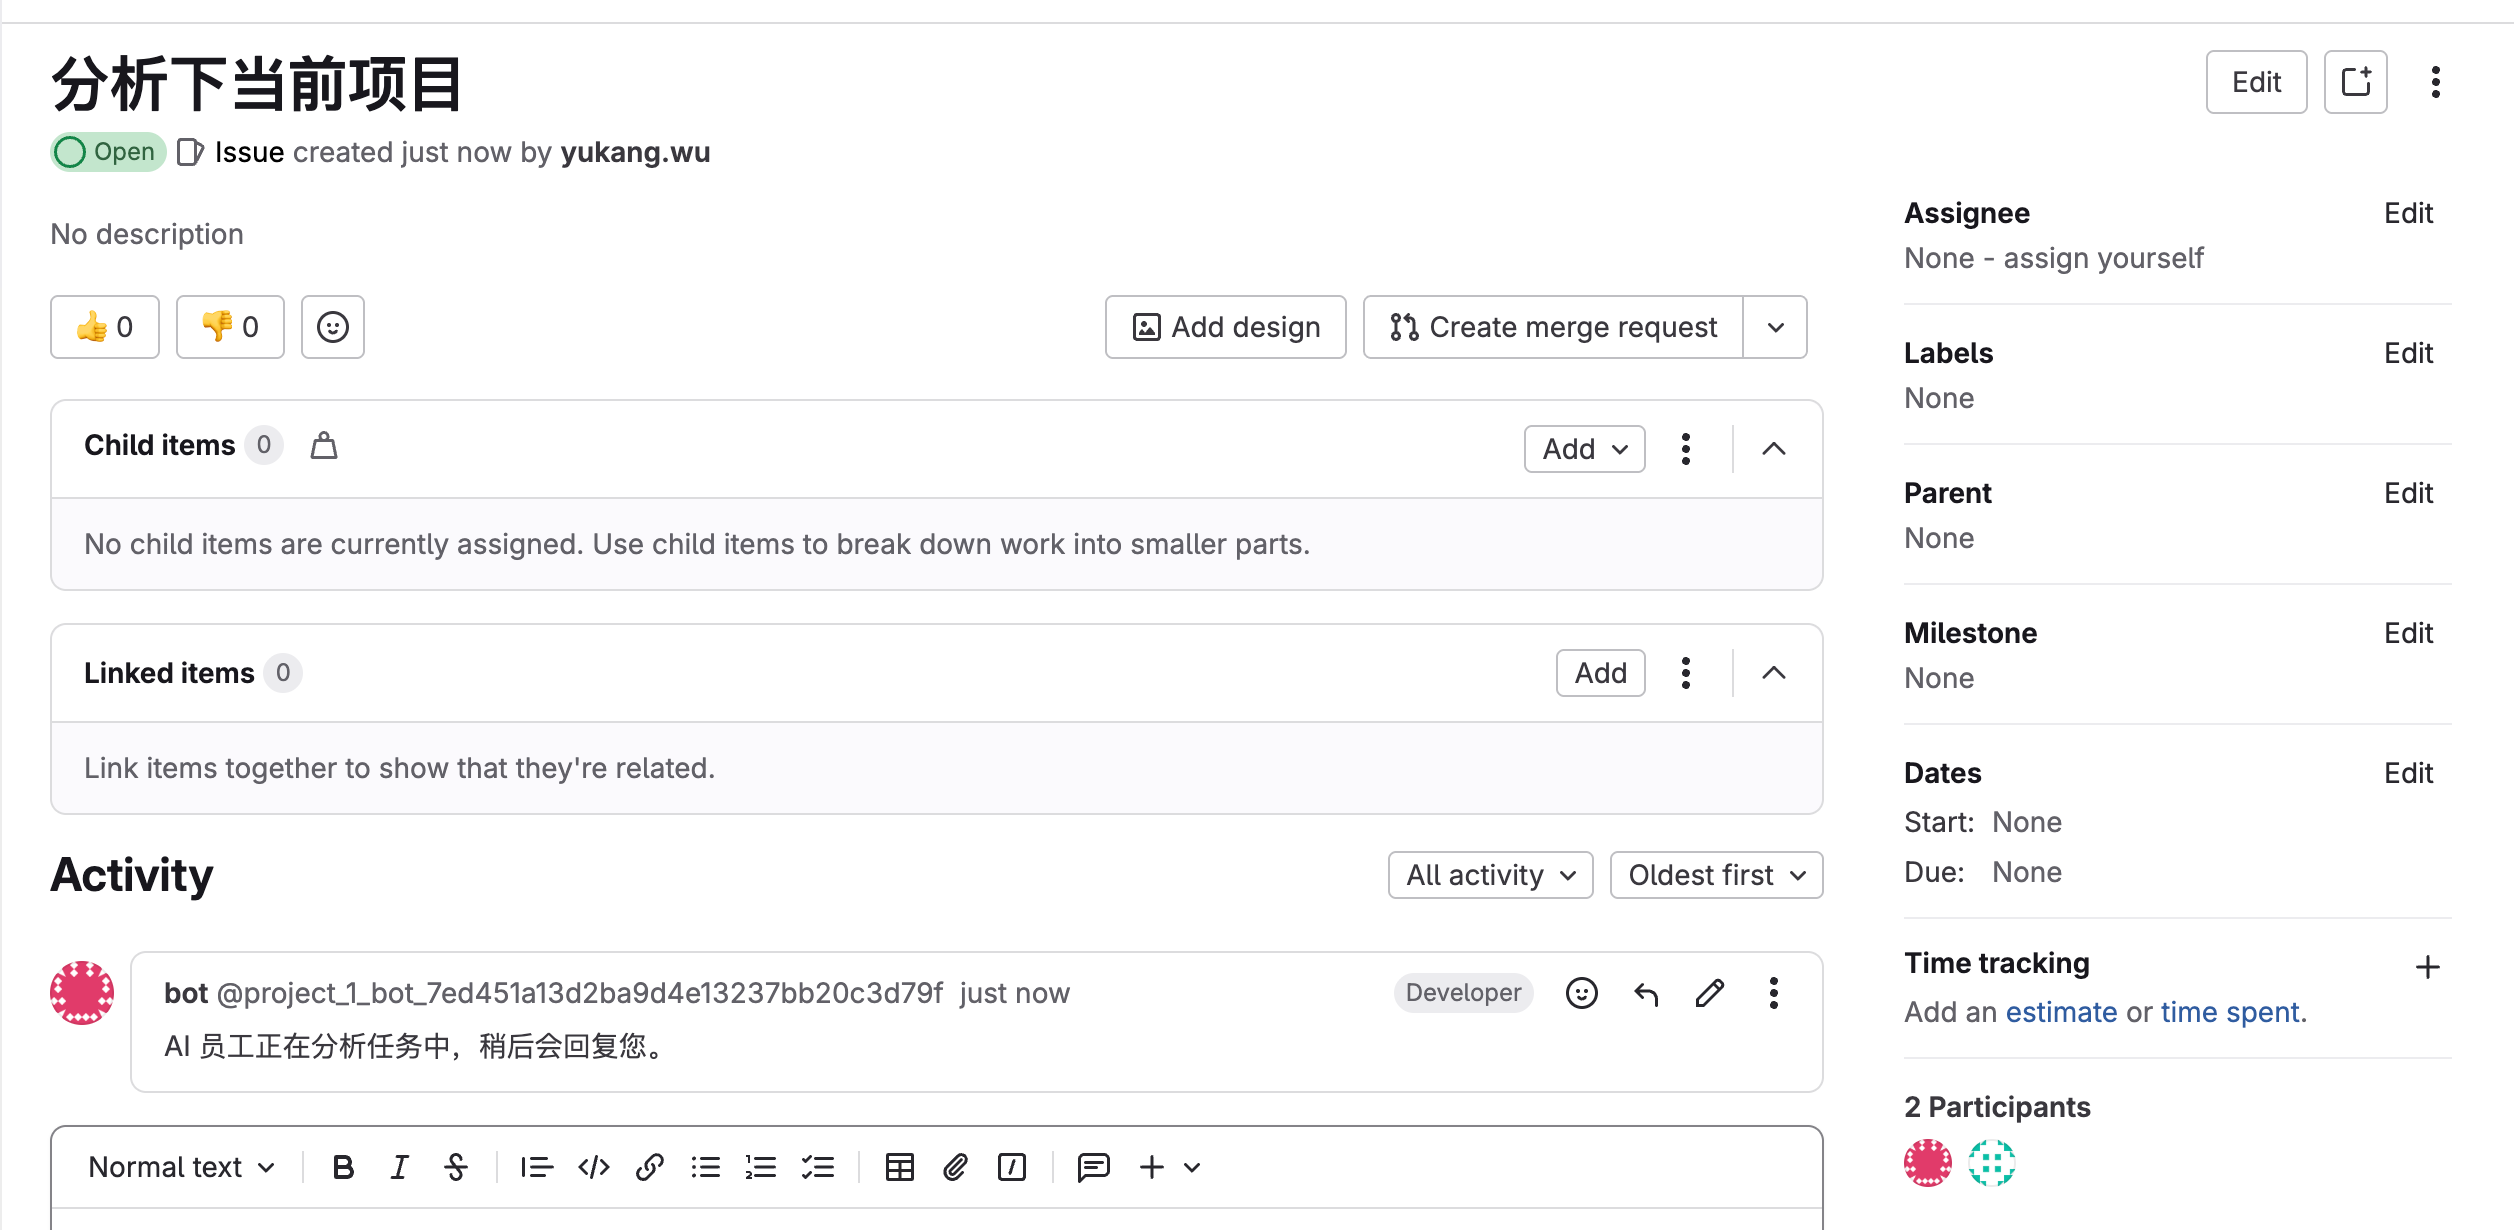Open the All activity filter dropdown

(1490, 875)
